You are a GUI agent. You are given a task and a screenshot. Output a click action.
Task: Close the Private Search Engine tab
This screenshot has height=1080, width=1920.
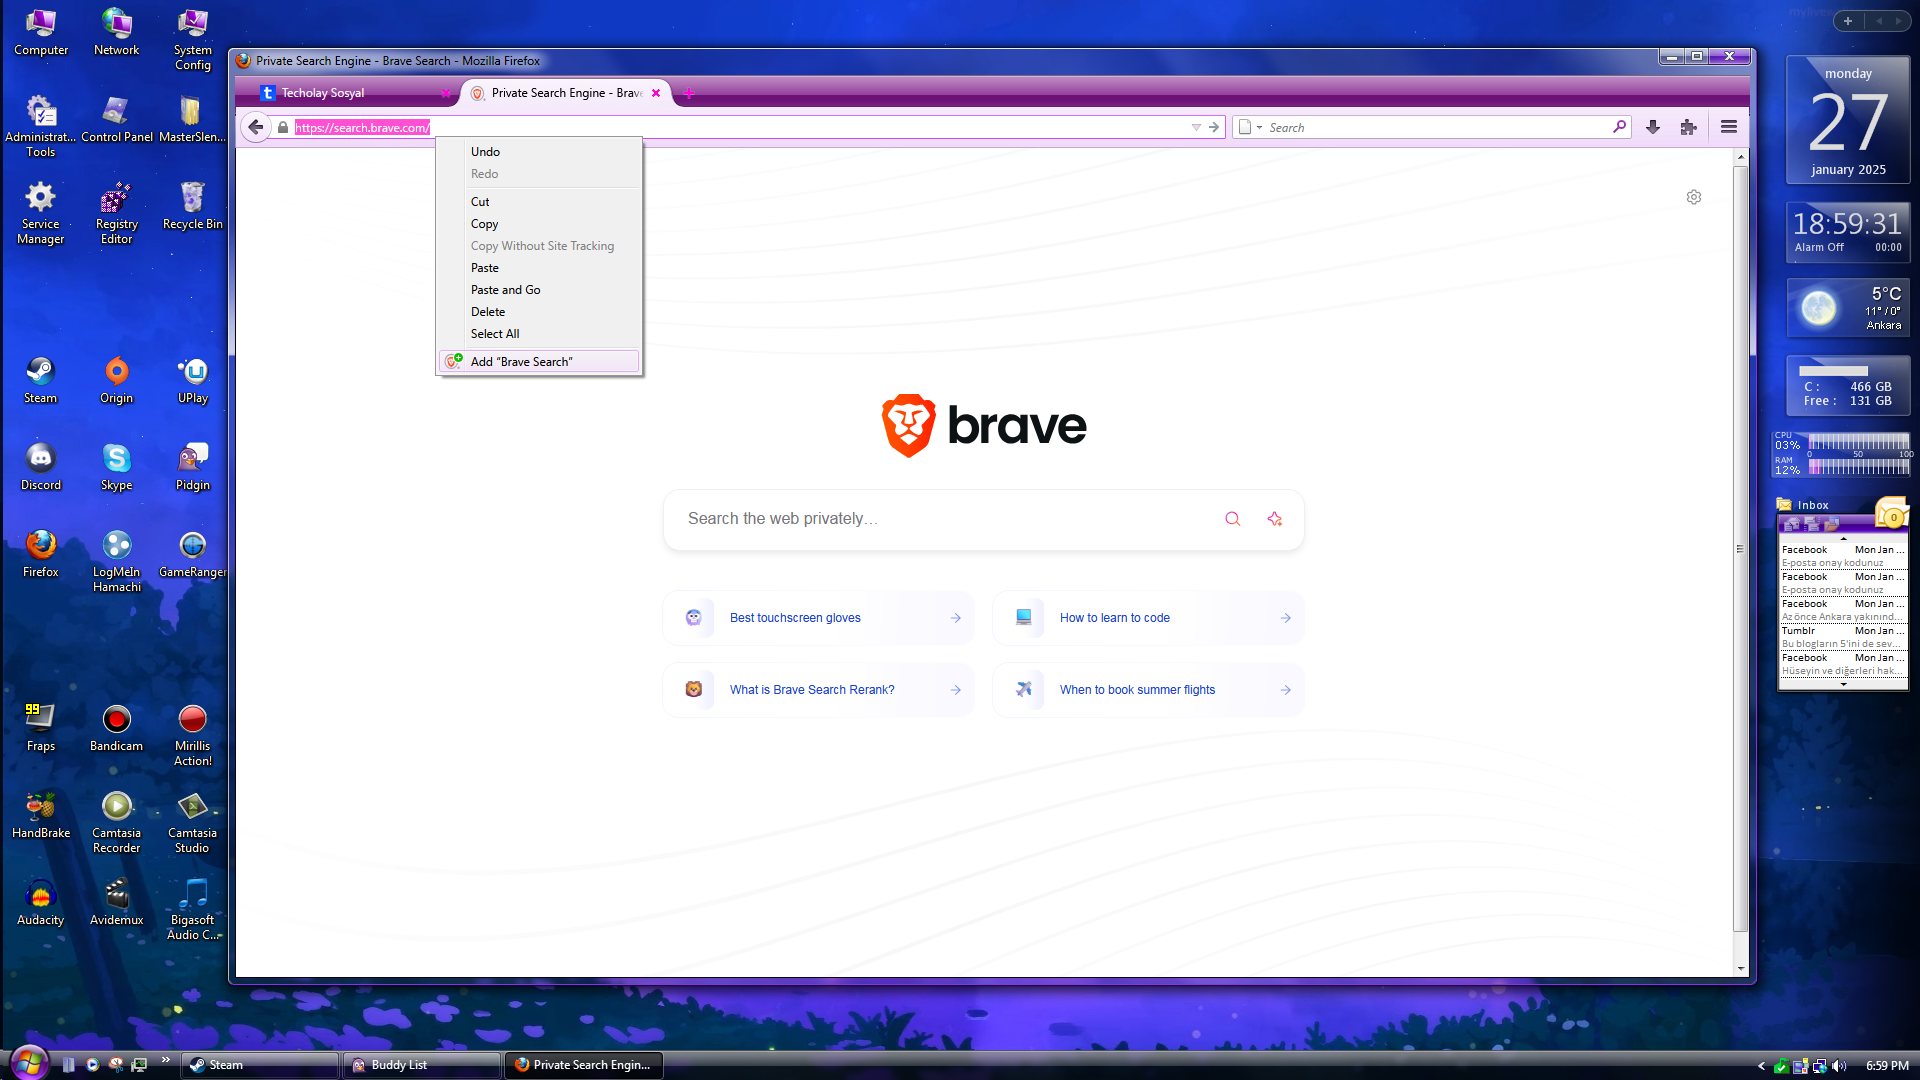(656, 93)
